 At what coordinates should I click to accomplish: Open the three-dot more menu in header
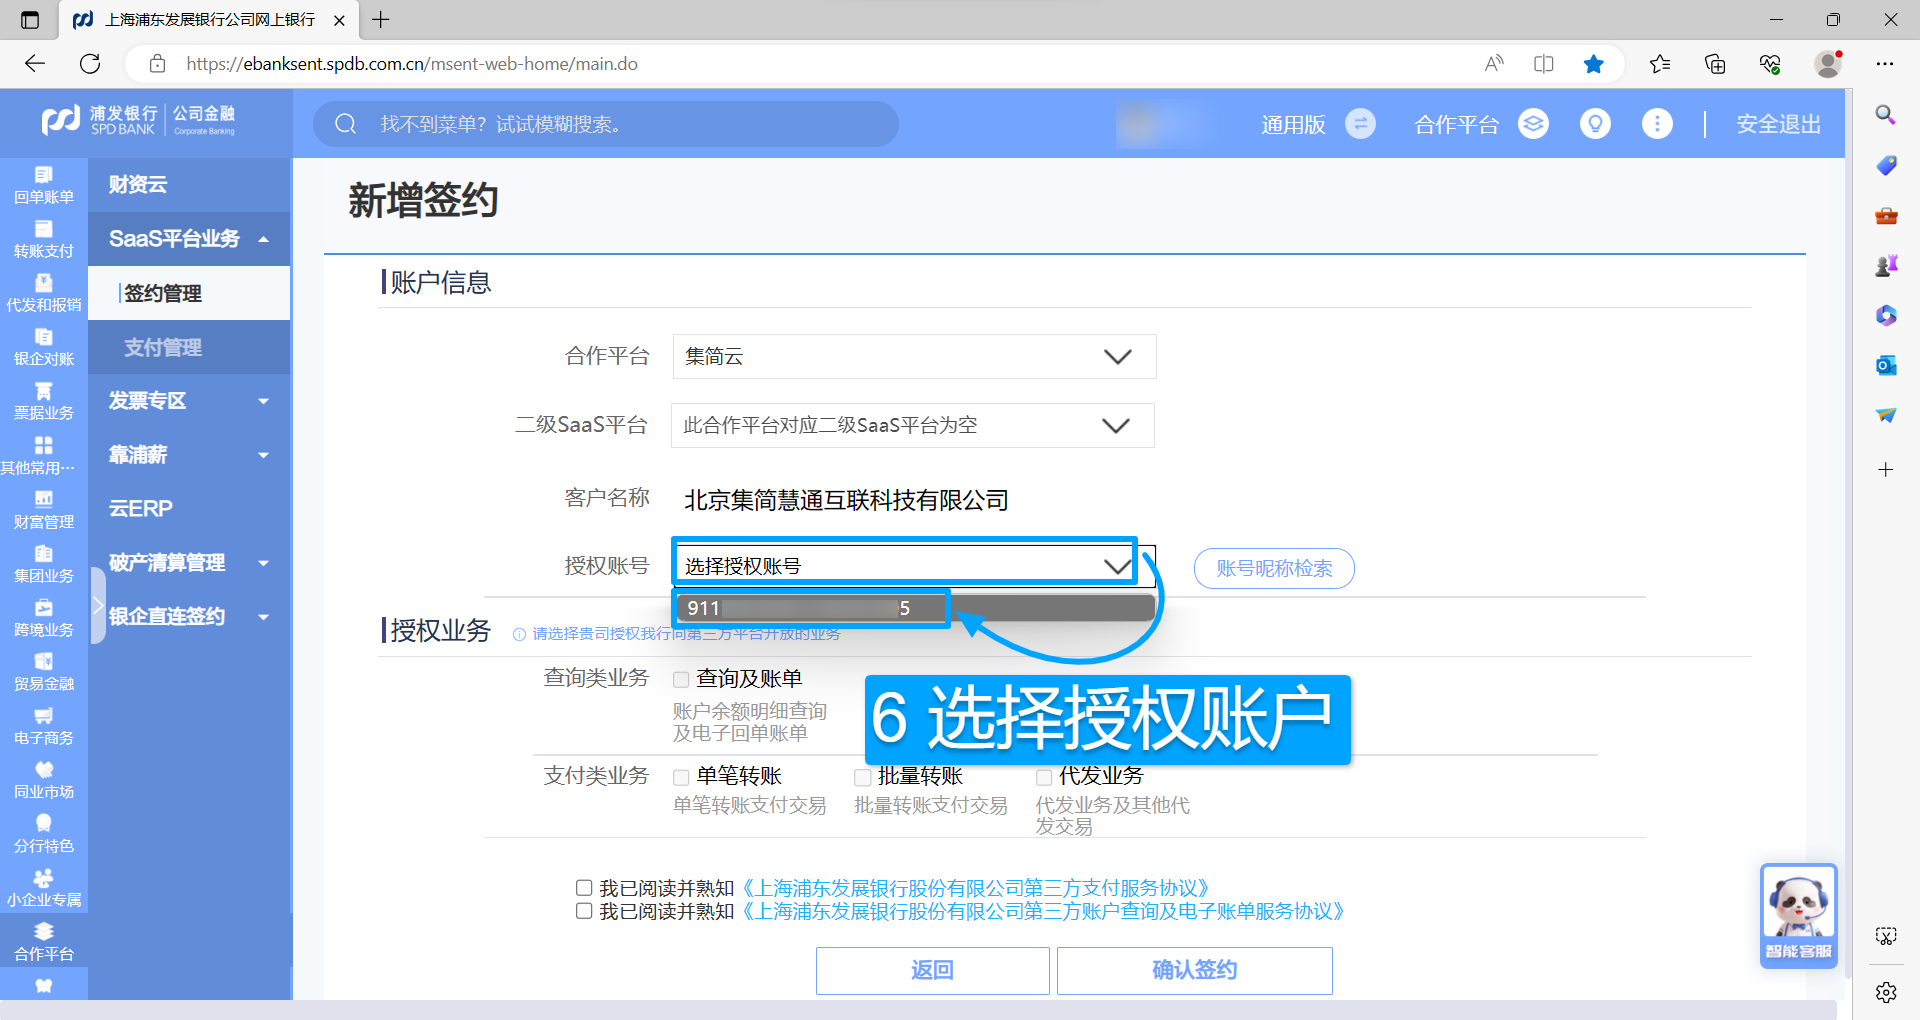[x=1657, y=124]
